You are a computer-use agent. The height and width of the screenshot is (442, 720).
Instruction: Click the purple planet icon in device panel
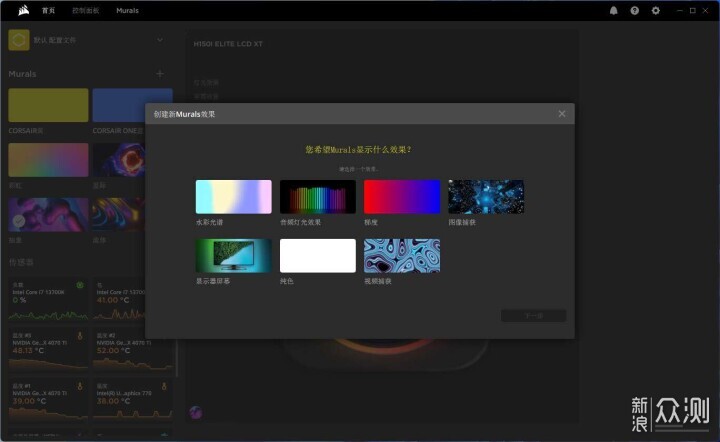[x=196, y=412]
